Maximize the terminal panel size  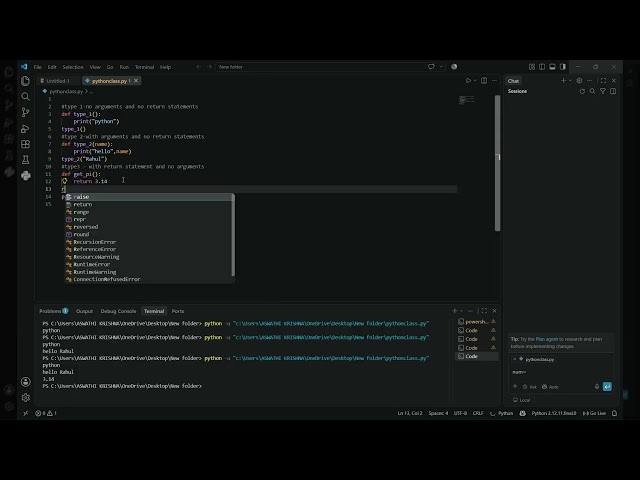(x=484, y=311)
